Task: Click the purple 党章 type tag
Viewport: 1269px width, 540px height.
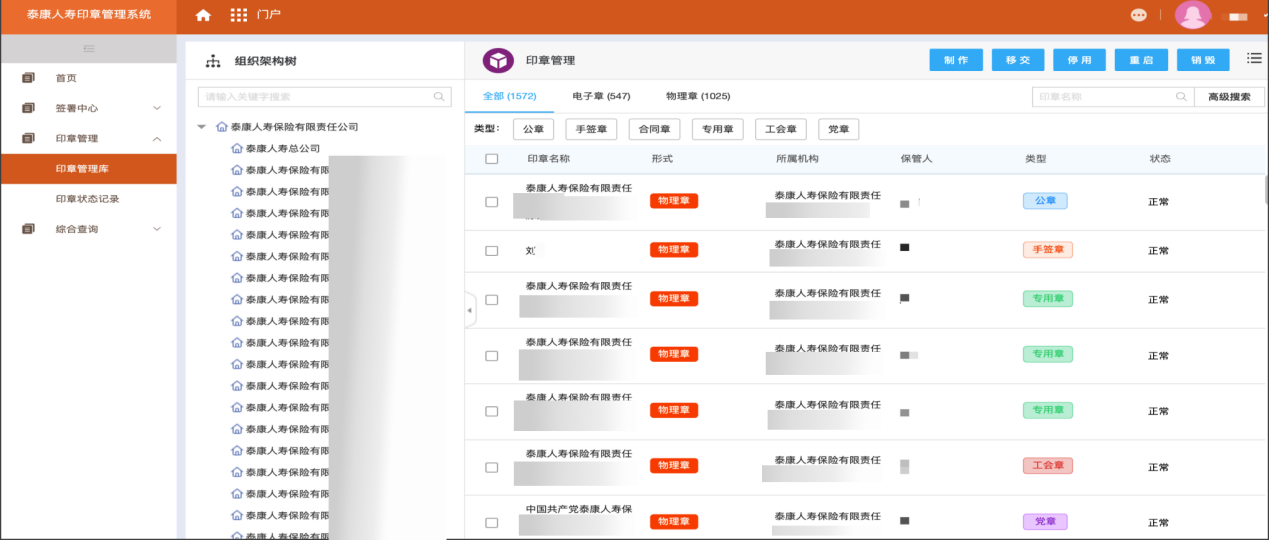Action: (x=1045, y=521)
